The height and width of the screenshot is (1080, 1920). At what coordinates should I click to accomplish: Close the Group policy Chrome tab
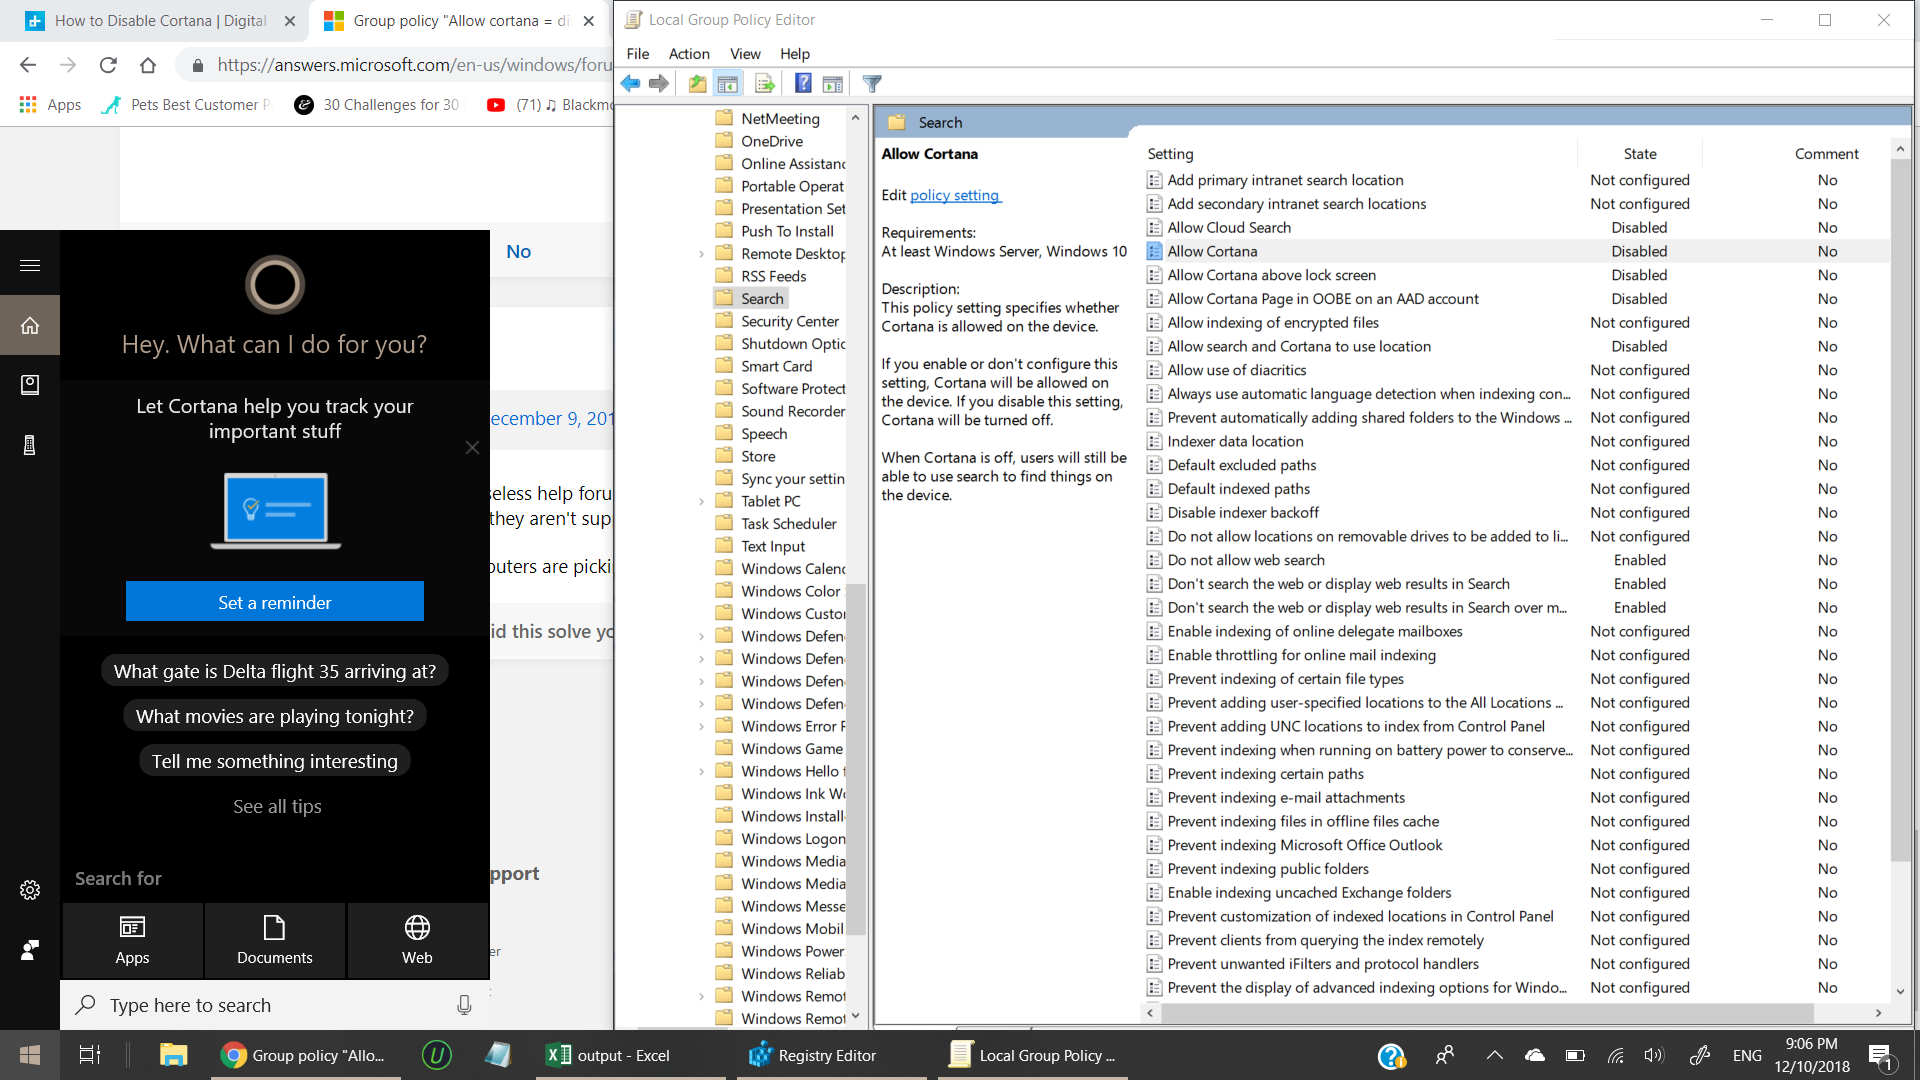point(588,21)
